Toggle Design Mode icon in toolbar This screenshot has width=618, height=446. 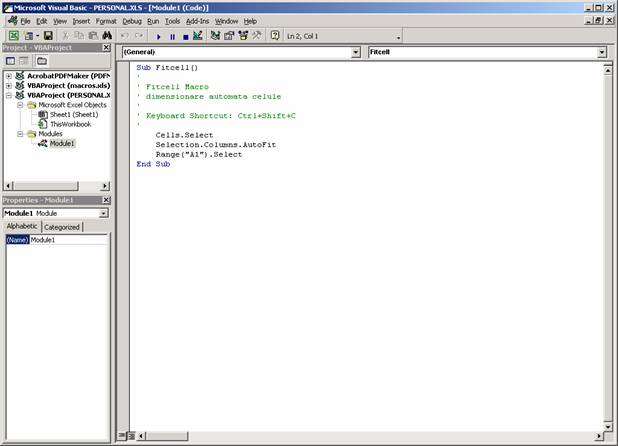coord(197,35)
